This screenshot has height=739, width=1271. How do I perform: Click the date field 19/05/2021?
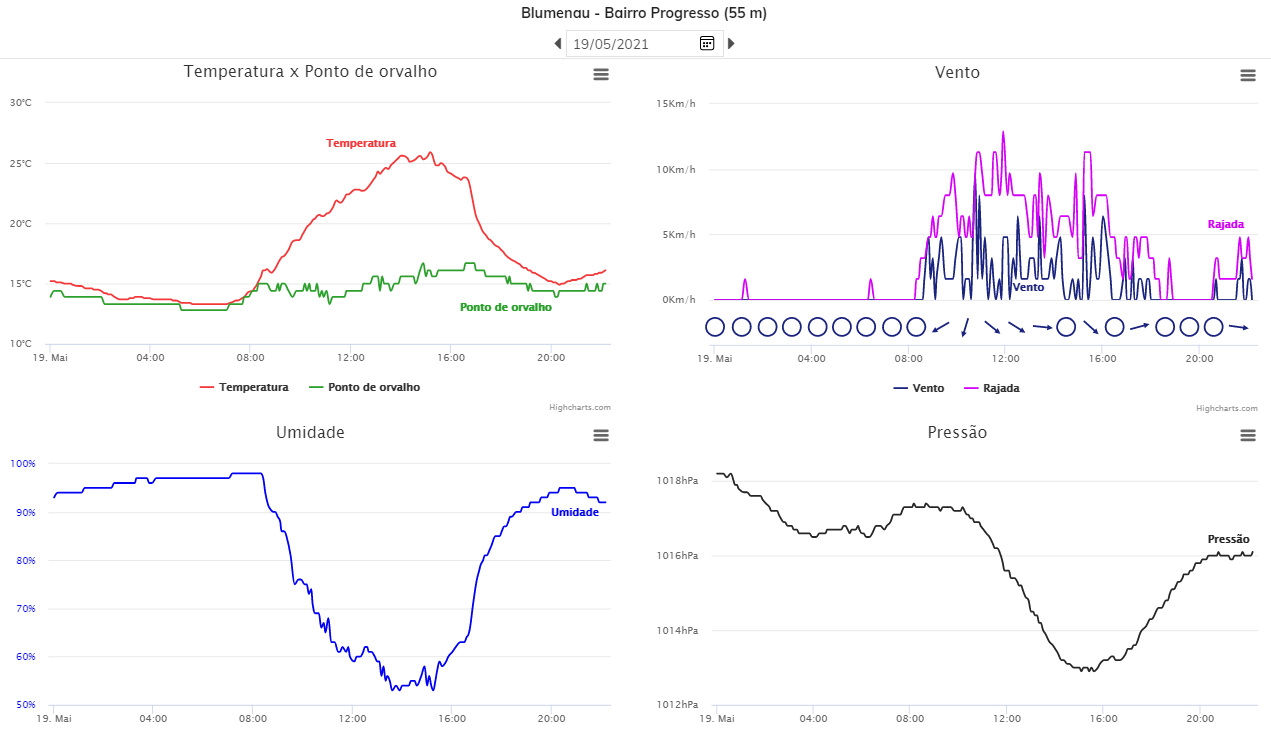pos(631,44)
